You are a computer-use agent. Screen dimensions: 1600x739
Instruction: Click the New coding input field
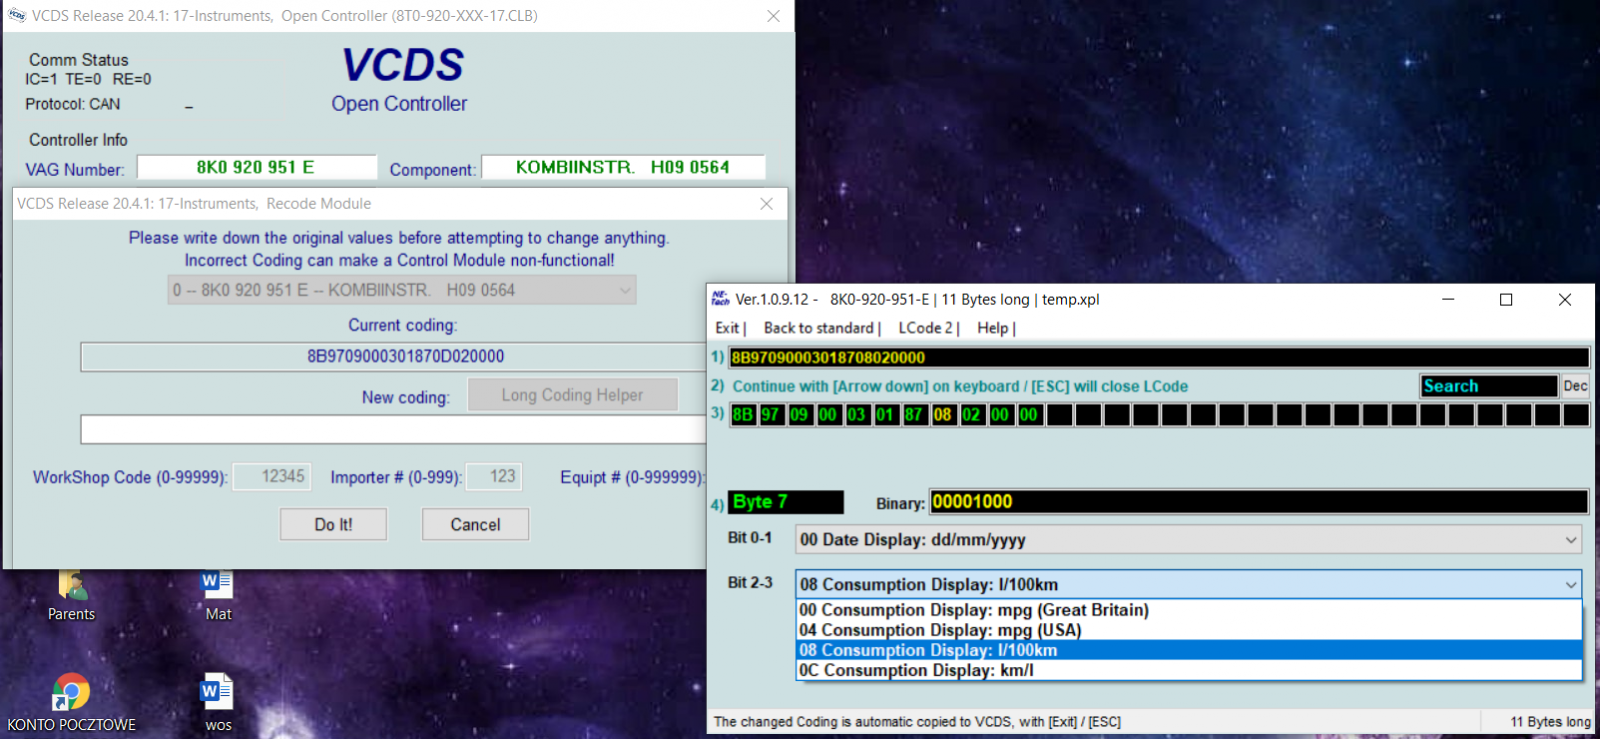(x=393, y=429)
